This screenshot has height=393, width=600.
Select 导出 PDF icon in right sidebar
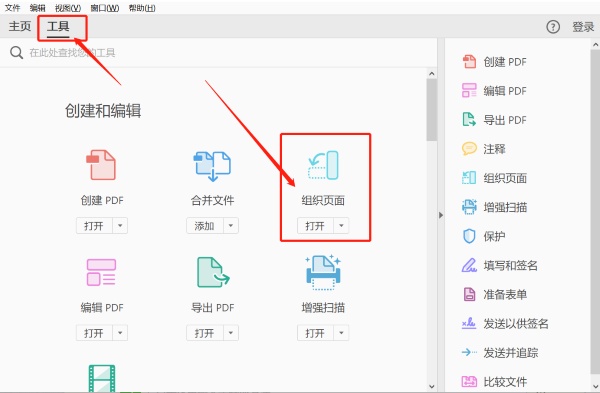(469, 120)
